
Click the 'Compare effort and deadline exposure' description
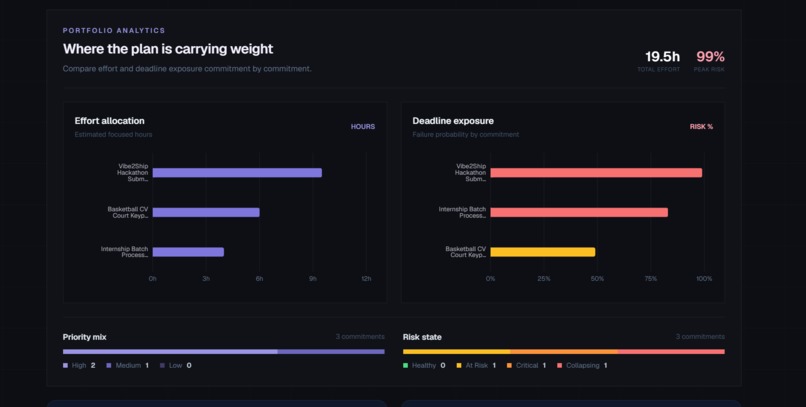pyautogui.click(x=187, y=68)
